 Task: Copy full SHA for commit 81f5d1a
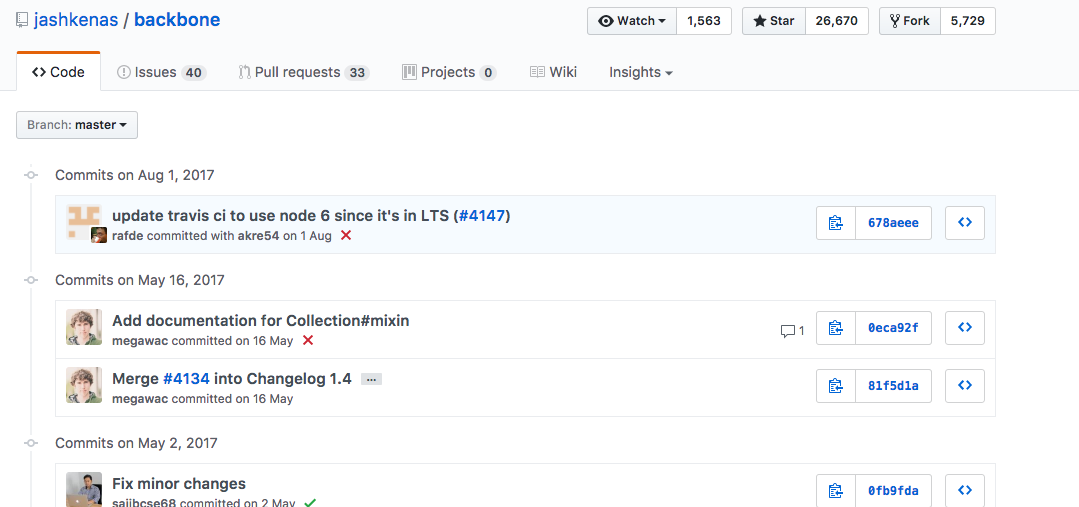[836, 386]
